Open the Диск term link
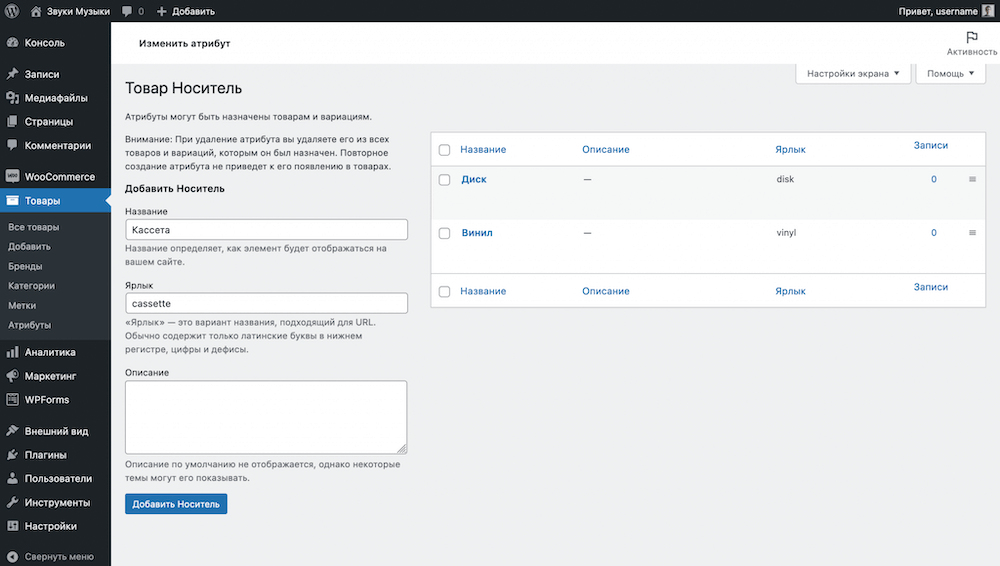The width and height of the screenshot is (1000, 566). tap(474, 179)
